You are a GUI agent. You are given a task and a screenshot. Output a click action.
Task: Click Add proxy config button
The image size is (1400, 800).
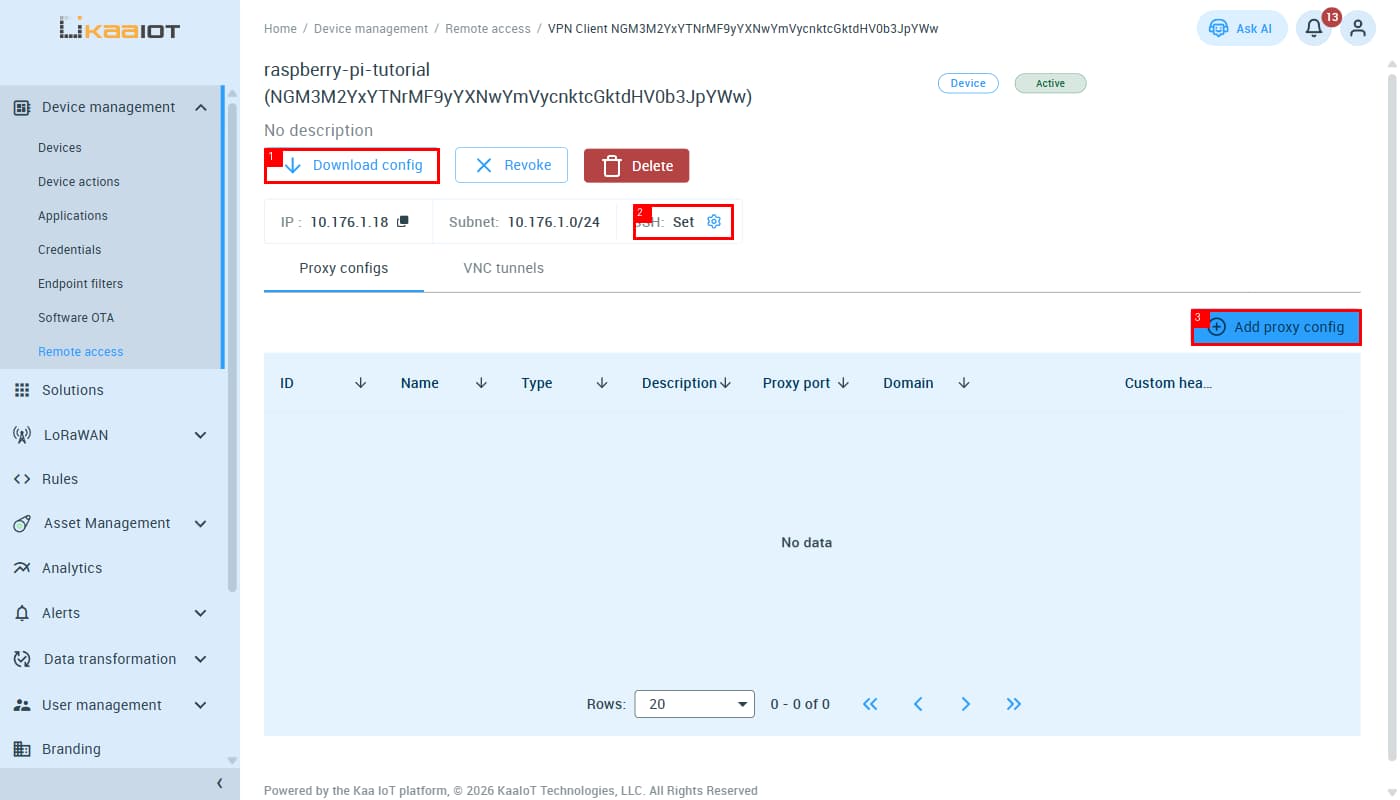pyautogui.click(x=1276, y=327)
